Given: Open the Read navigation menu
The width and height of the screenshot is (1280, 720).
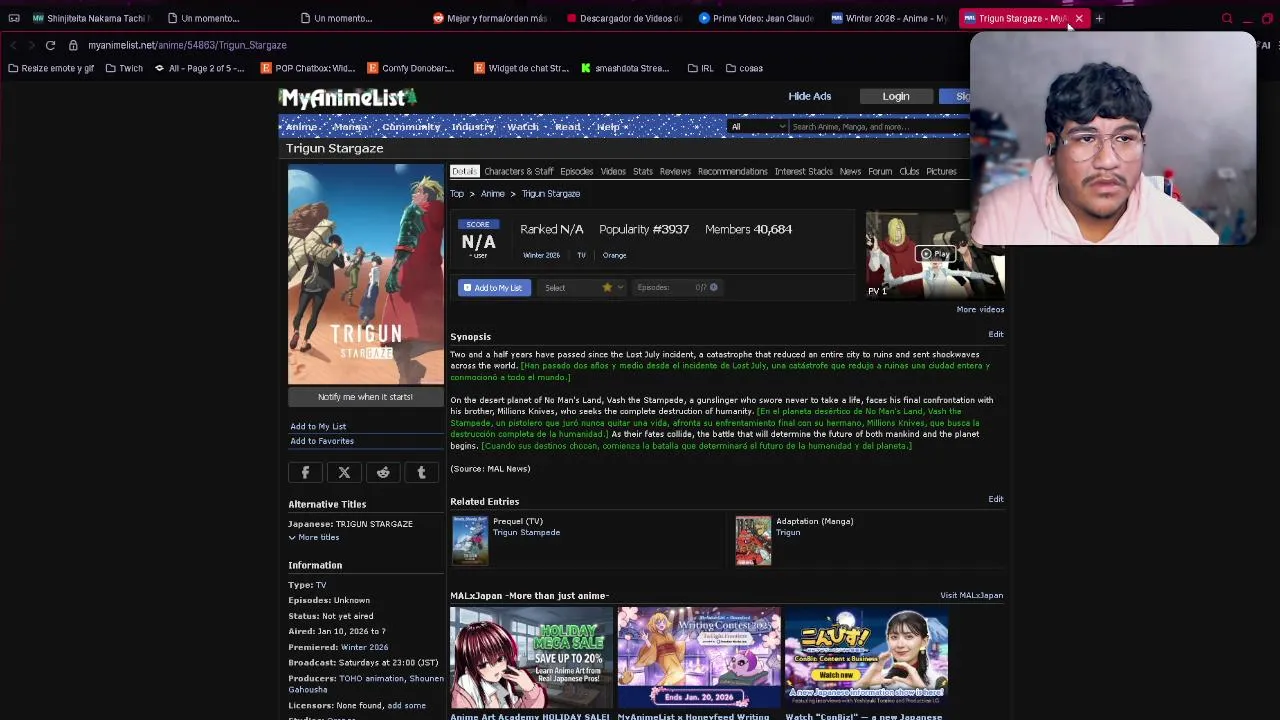Looking at the screenshot, I should (568, 127).
